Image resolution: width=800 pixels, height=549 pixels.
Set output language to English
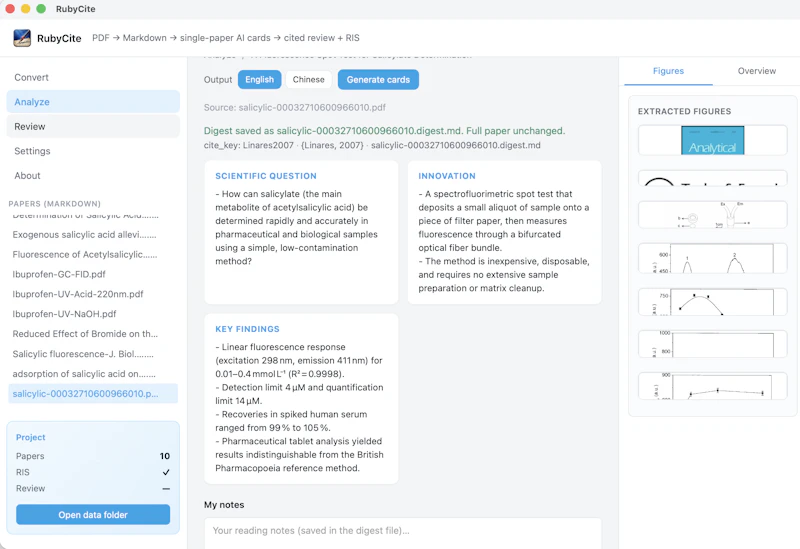tap(259, 80)
